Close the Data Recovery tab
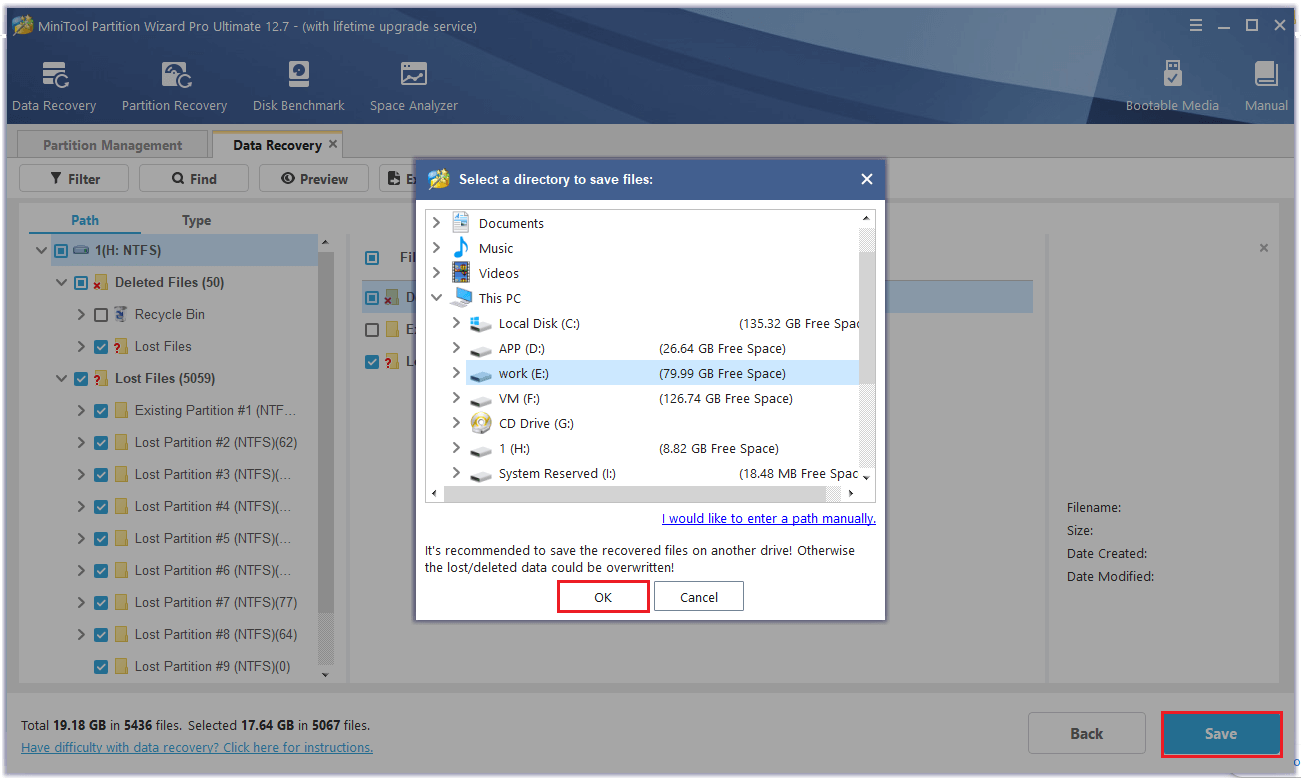 (x=333, y=144)
